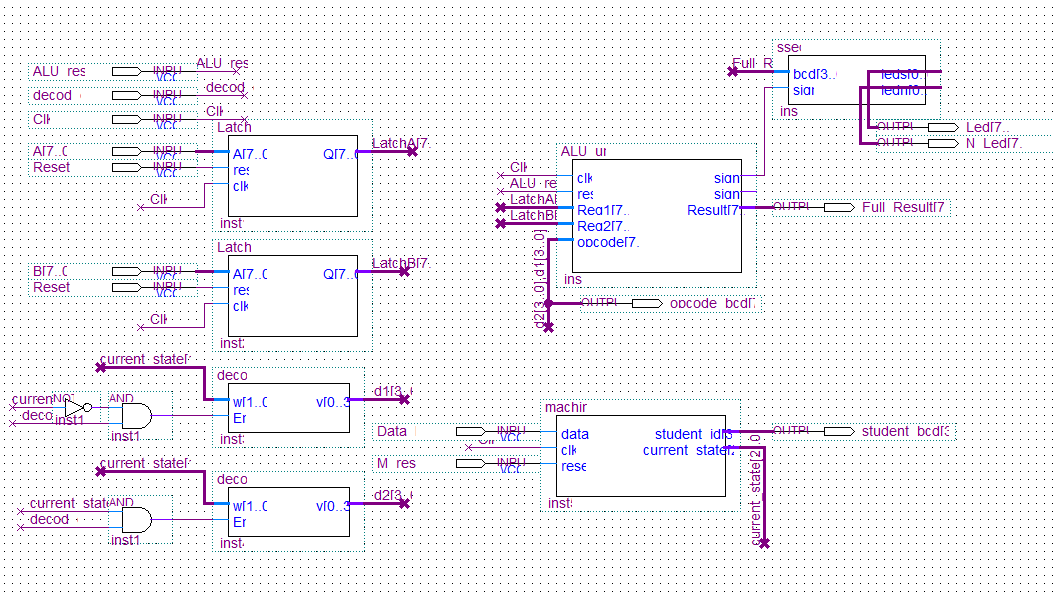Click the M_res input pin name
Screen dimensions: 1057x601
click(x=396, y=464)
